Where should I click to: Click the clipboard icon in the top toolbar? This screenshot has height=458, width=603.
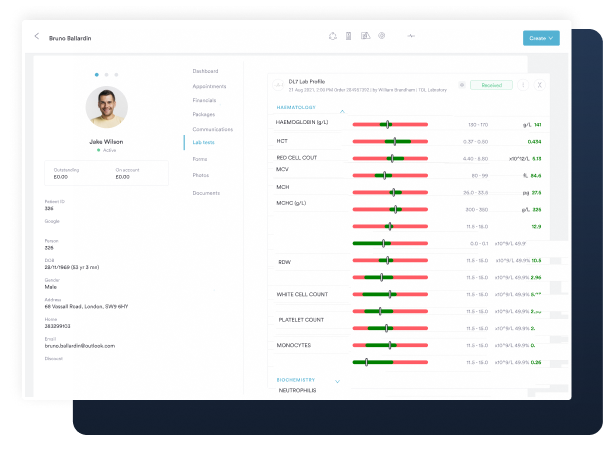point(349,37)
